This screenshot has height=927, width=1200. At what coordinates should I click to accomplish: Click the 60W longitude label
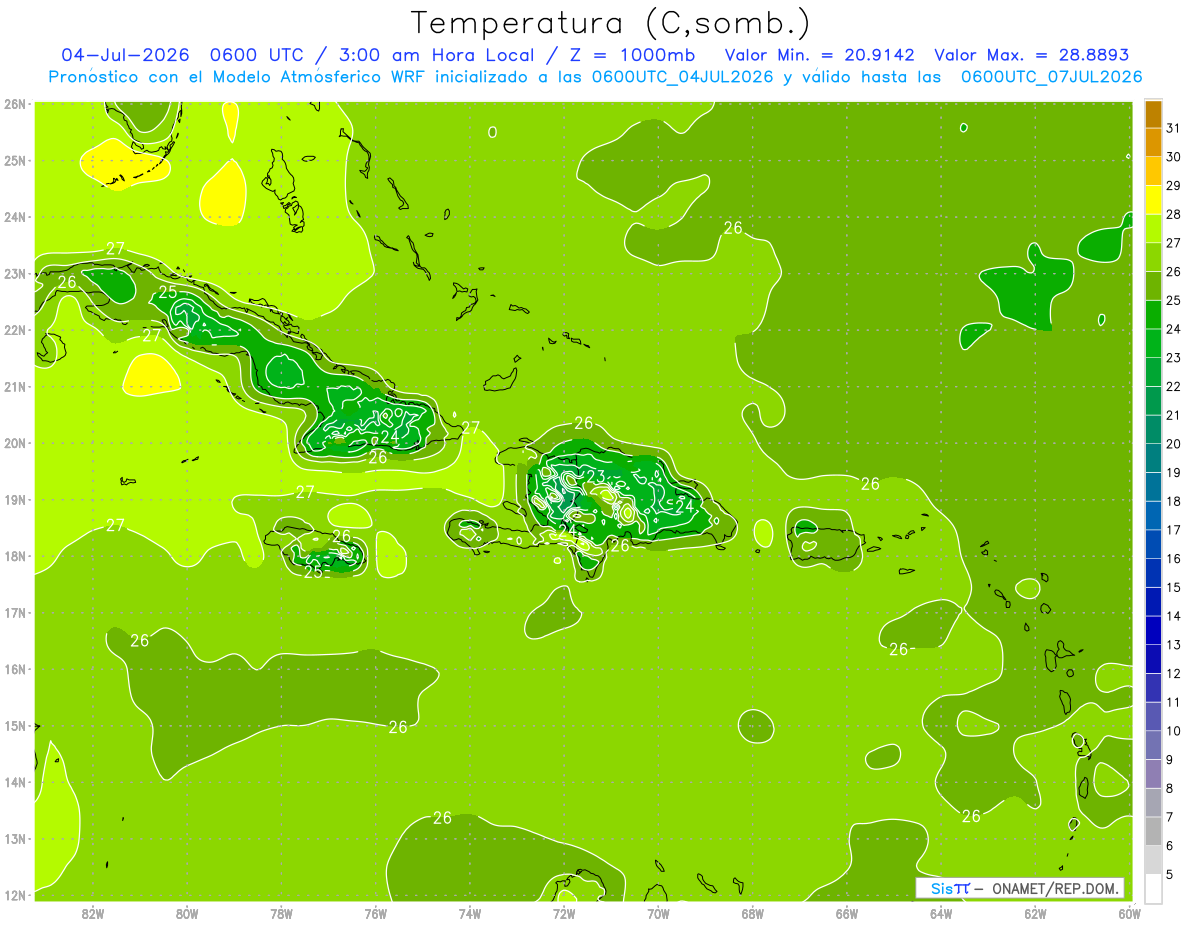pos(1130,913)
